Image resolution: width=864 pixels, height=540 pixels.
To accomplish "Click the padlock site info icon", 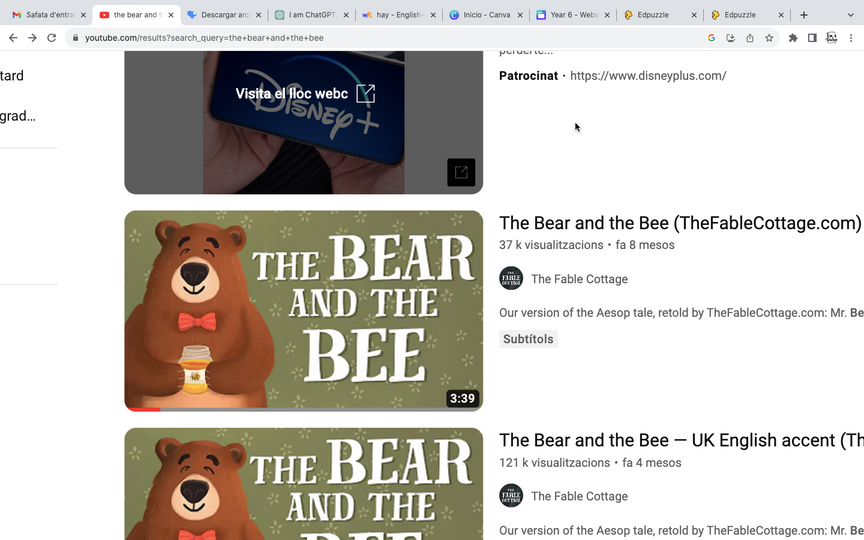I will point(75,38).
